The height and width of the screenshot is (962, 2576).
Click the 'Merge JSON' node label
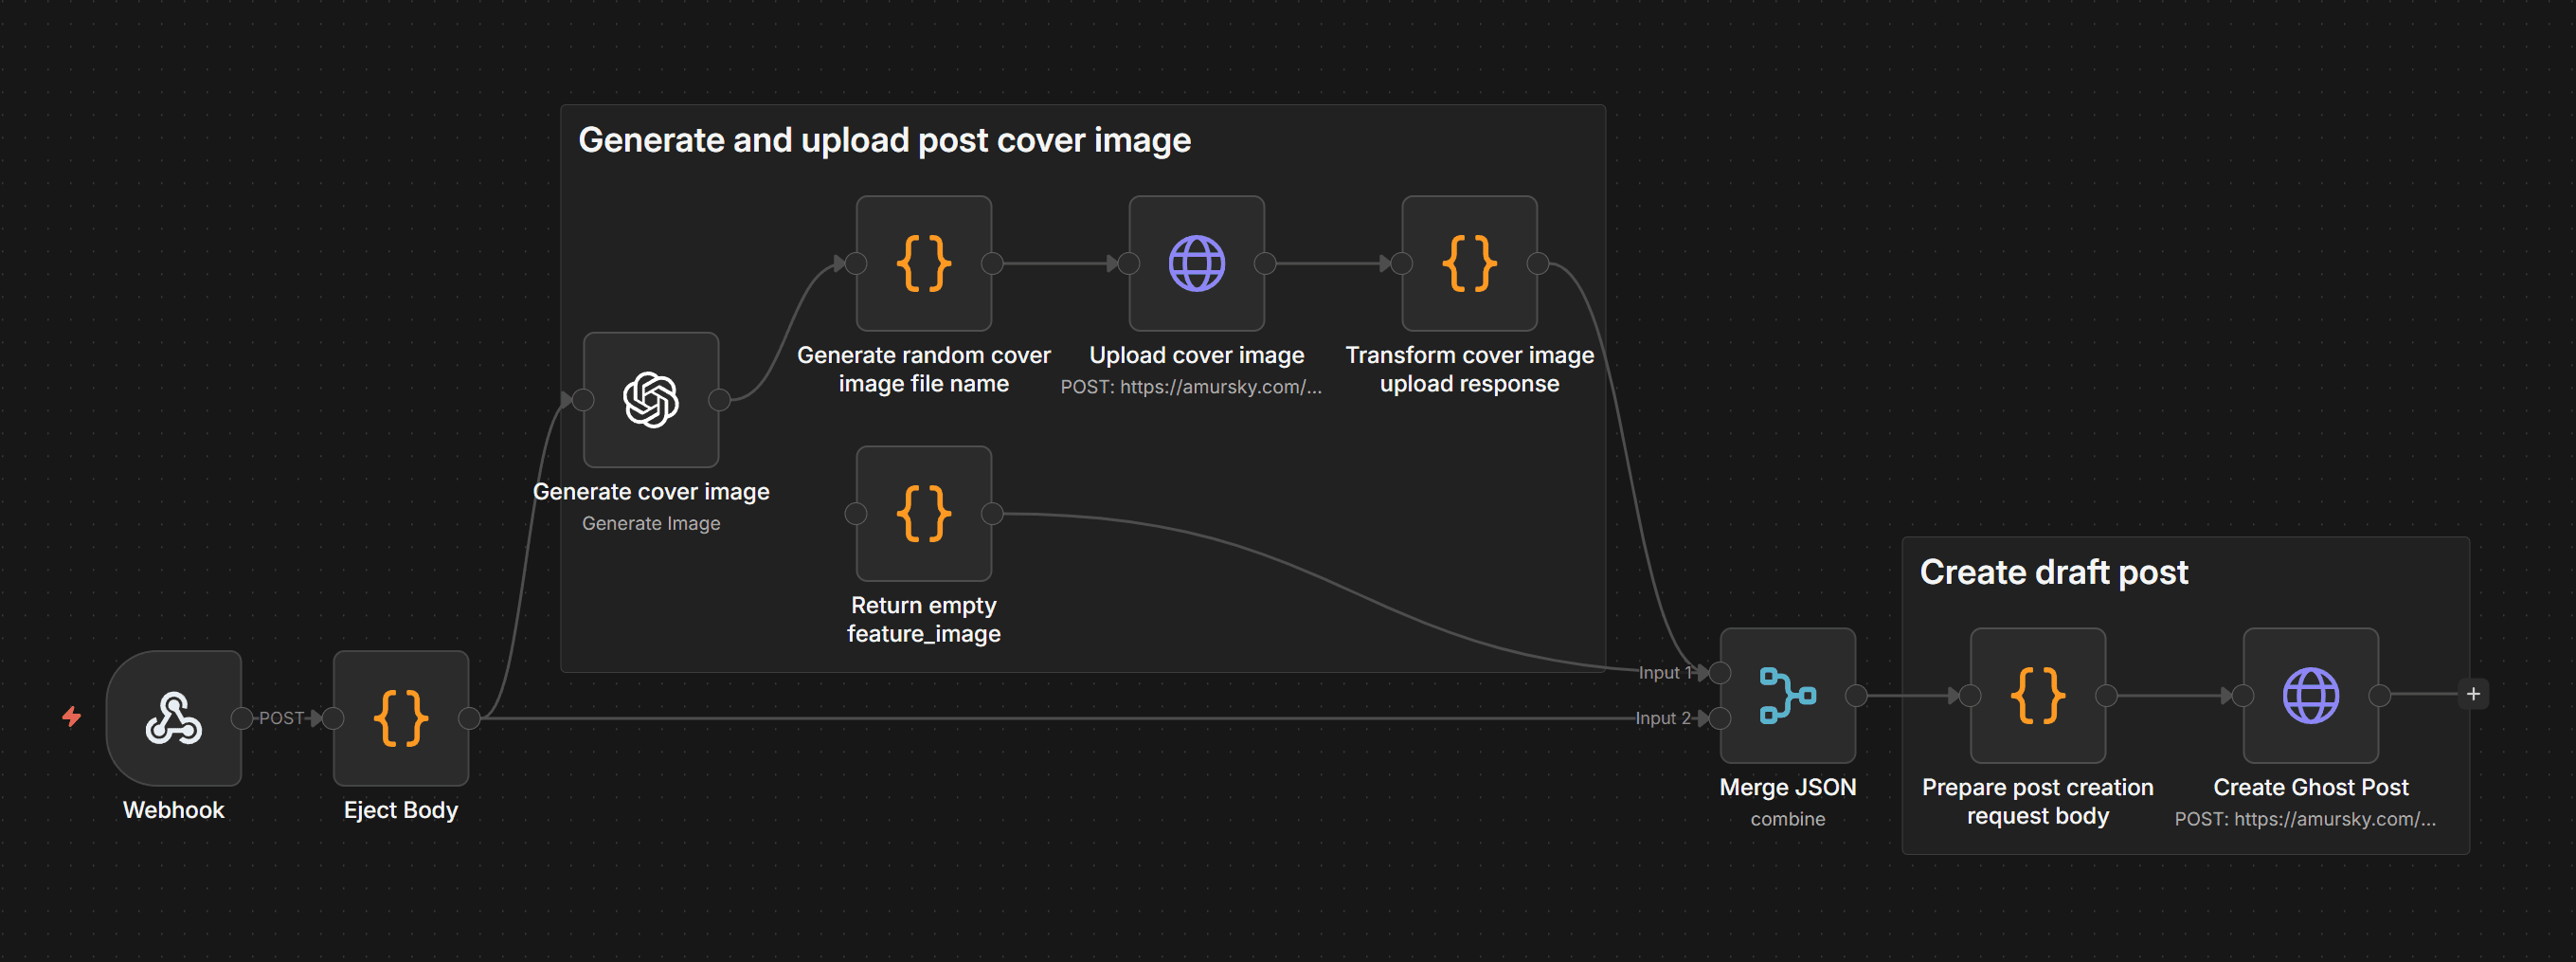point(1788,787)
